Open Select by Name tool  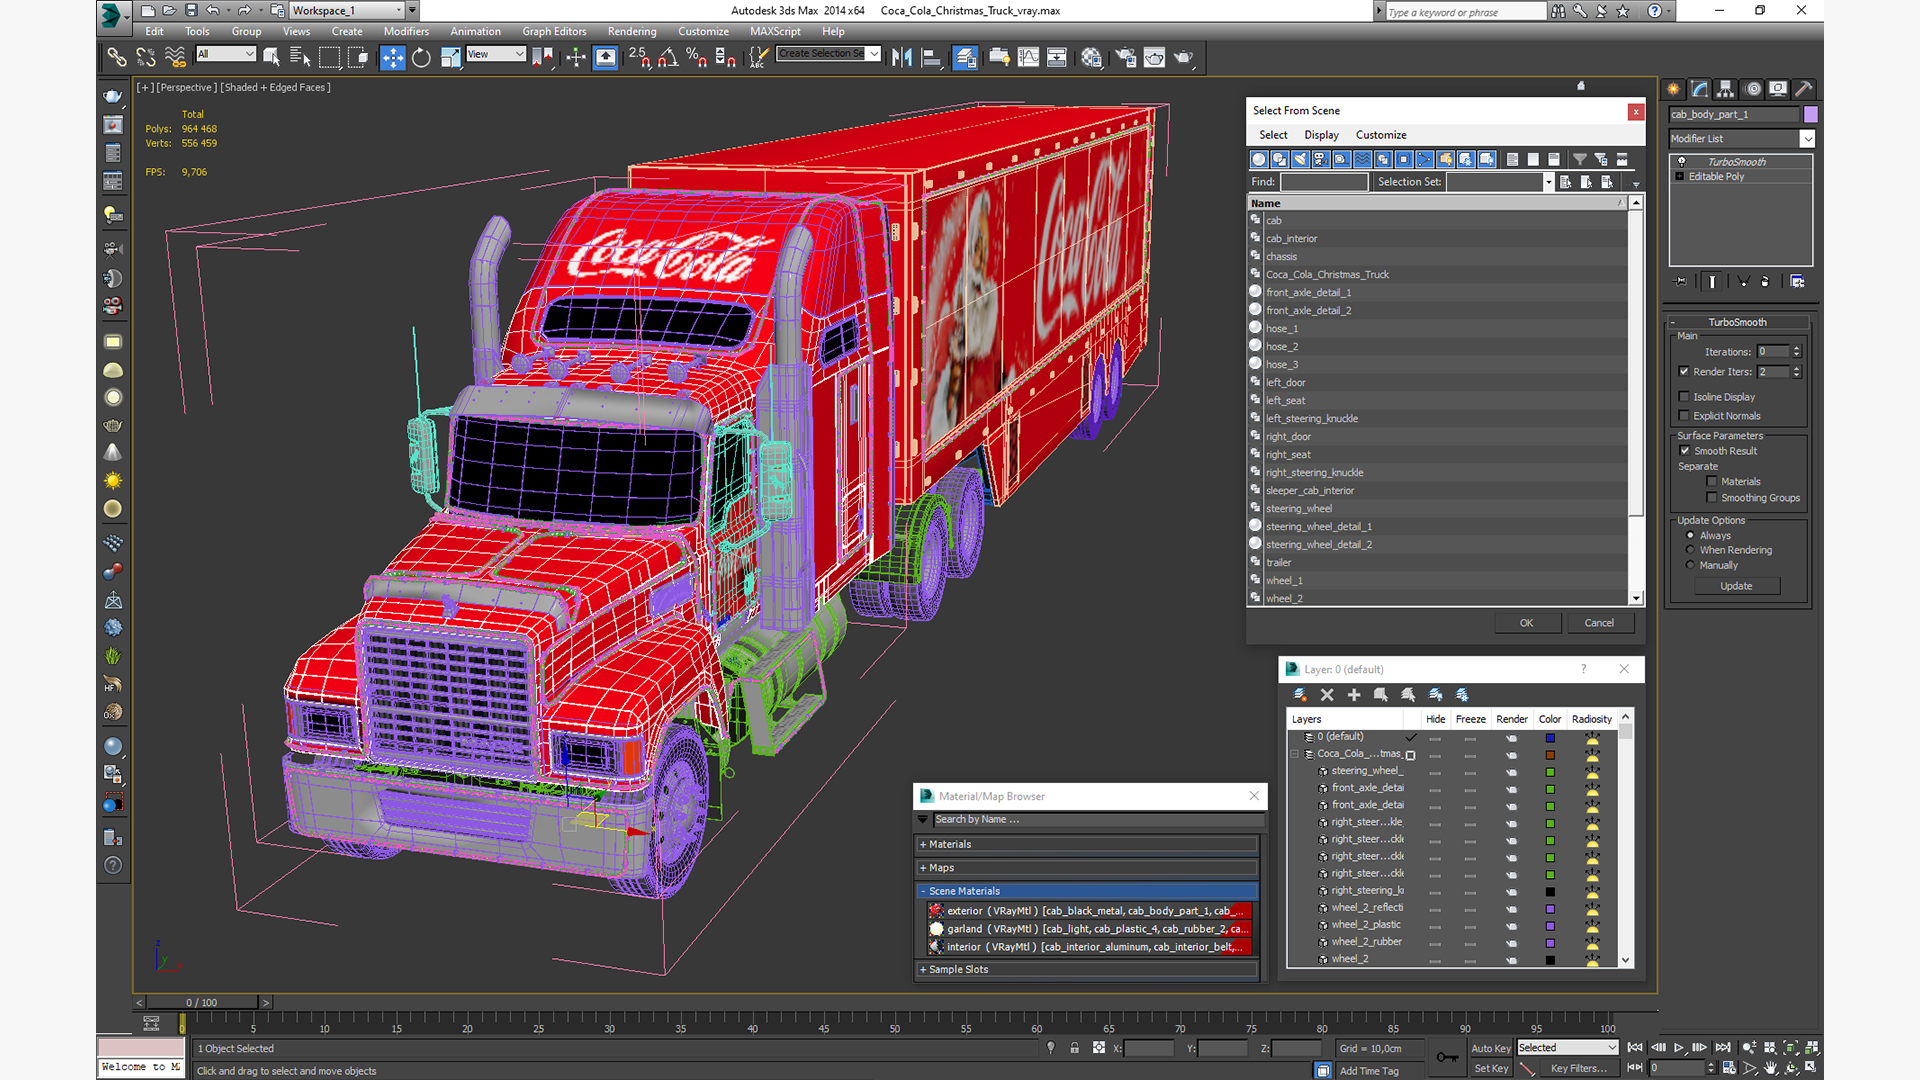coord(300,58)
